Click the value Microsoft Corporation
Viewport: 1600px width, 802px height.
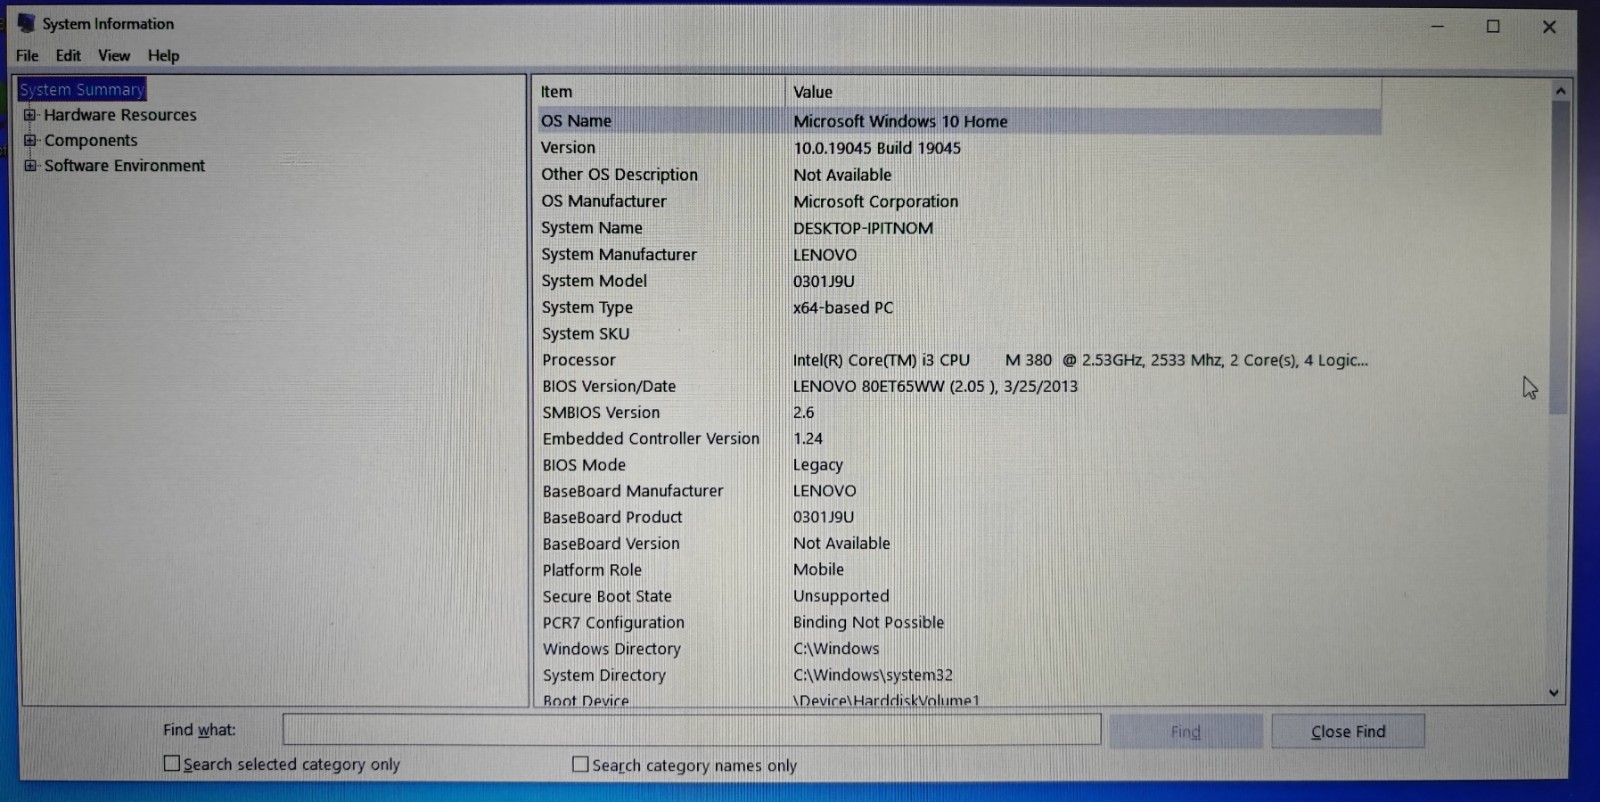(x=876, y=201)
